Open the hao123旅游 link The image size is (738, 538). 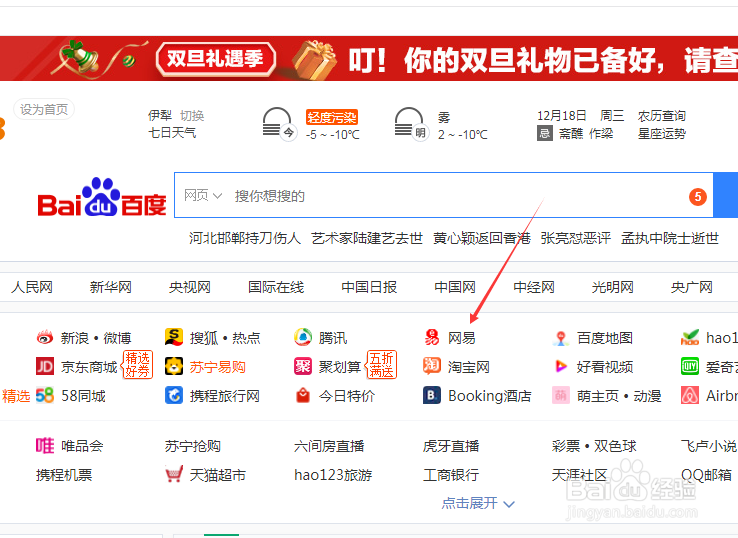coord(333,474)
